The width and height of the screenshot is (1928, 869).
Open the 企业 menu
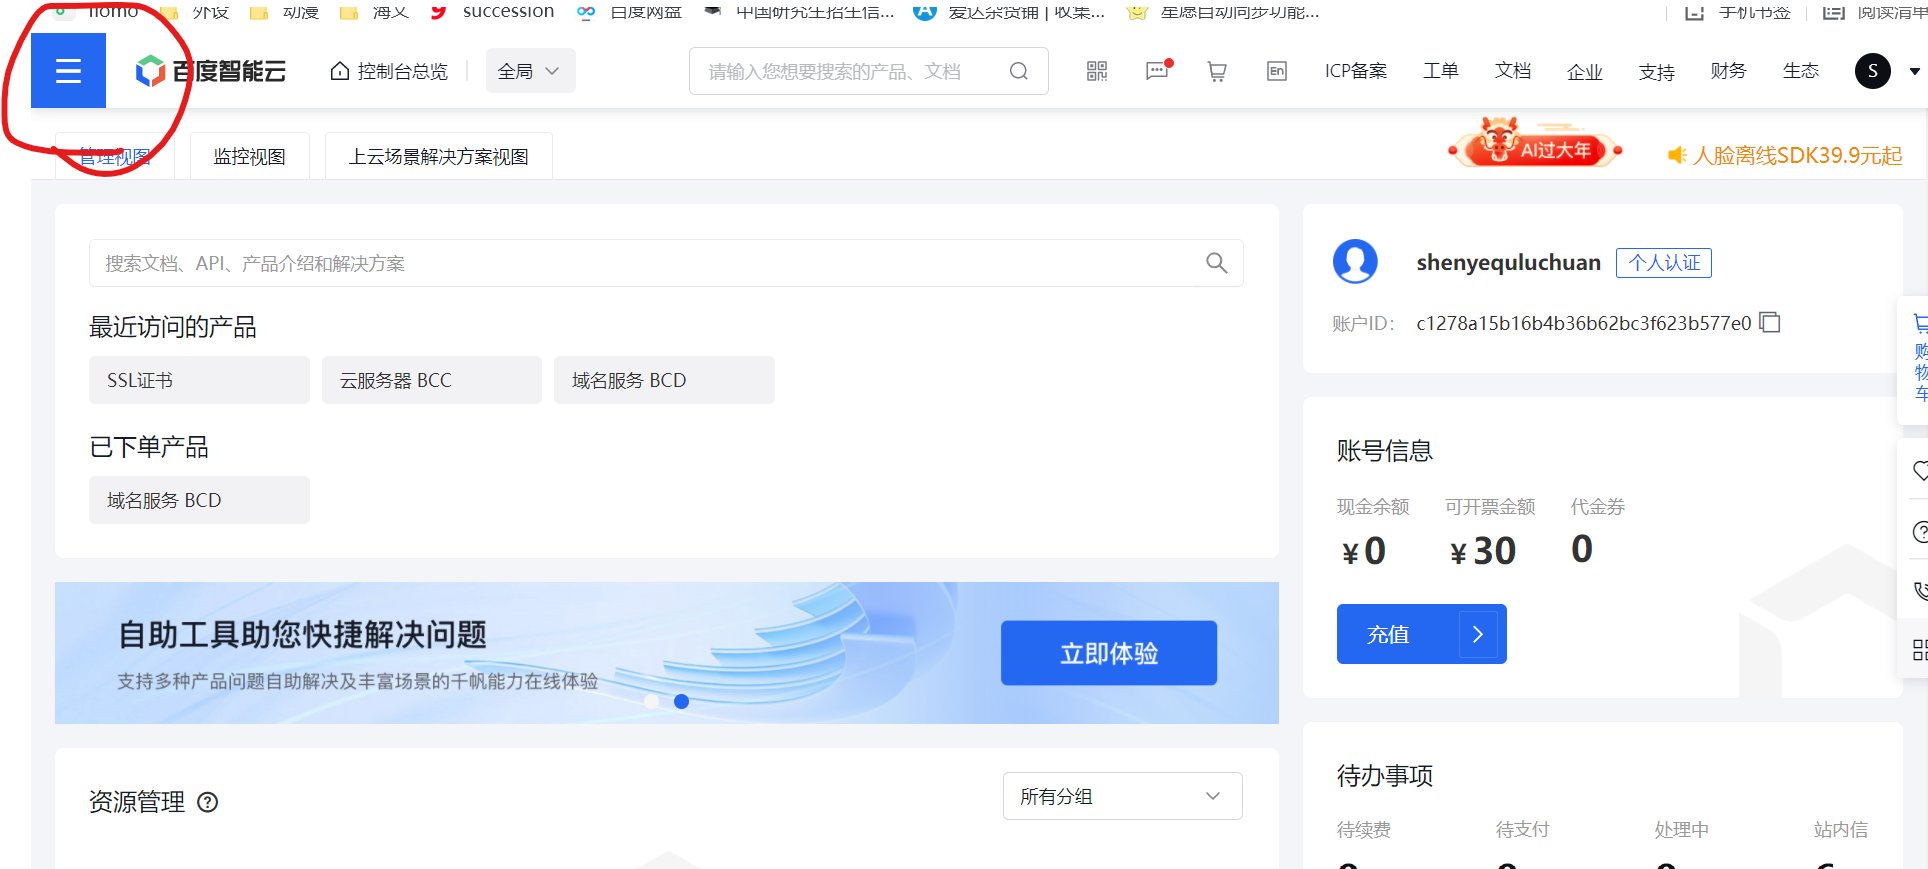(1585, 72)
